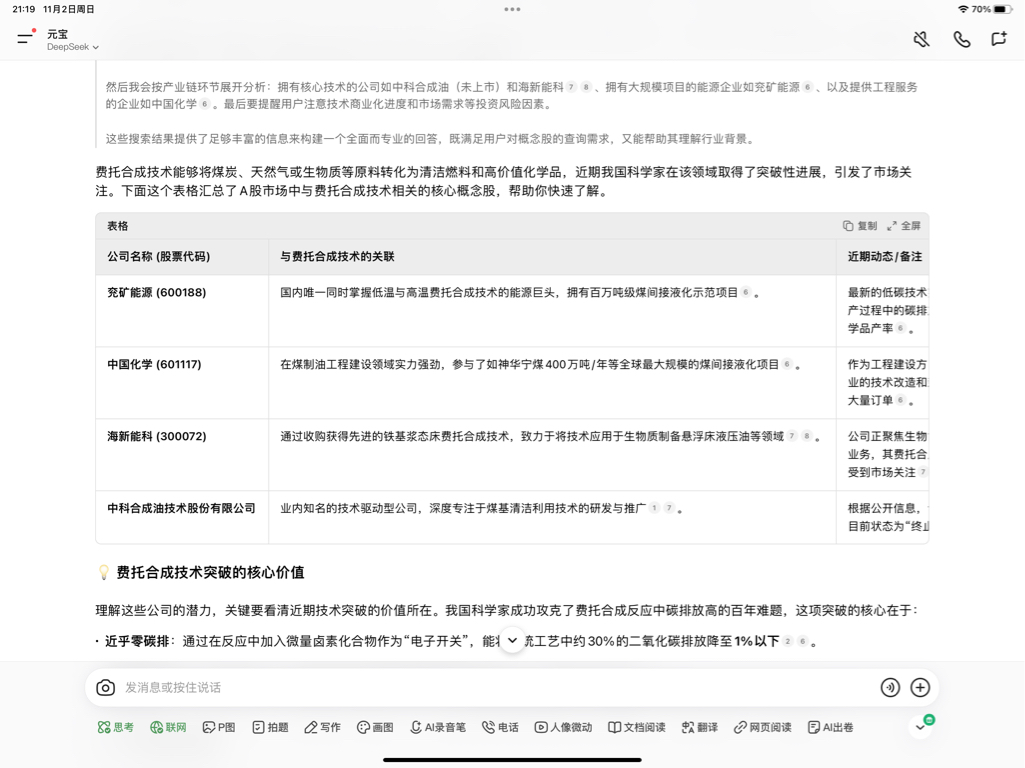Open the sidebar menu icon
Image resolution: width=1025 pixels, height=768 pixels.
pyautogui.click(x=25, y=38)
